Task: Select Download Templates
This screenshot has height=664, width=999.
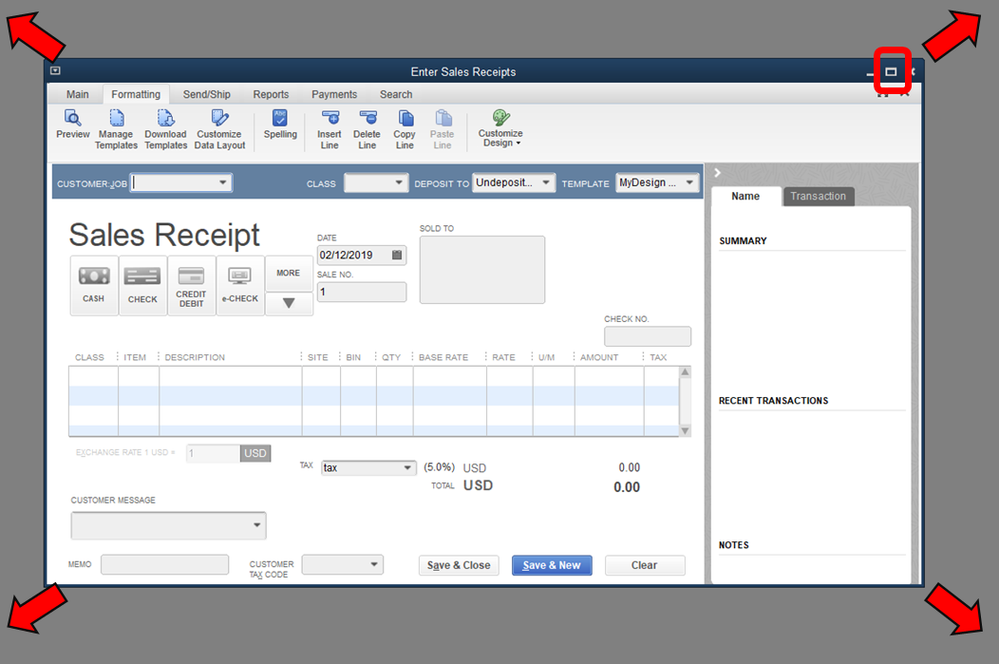Action: pyautogui.click(x=166, y=129)
